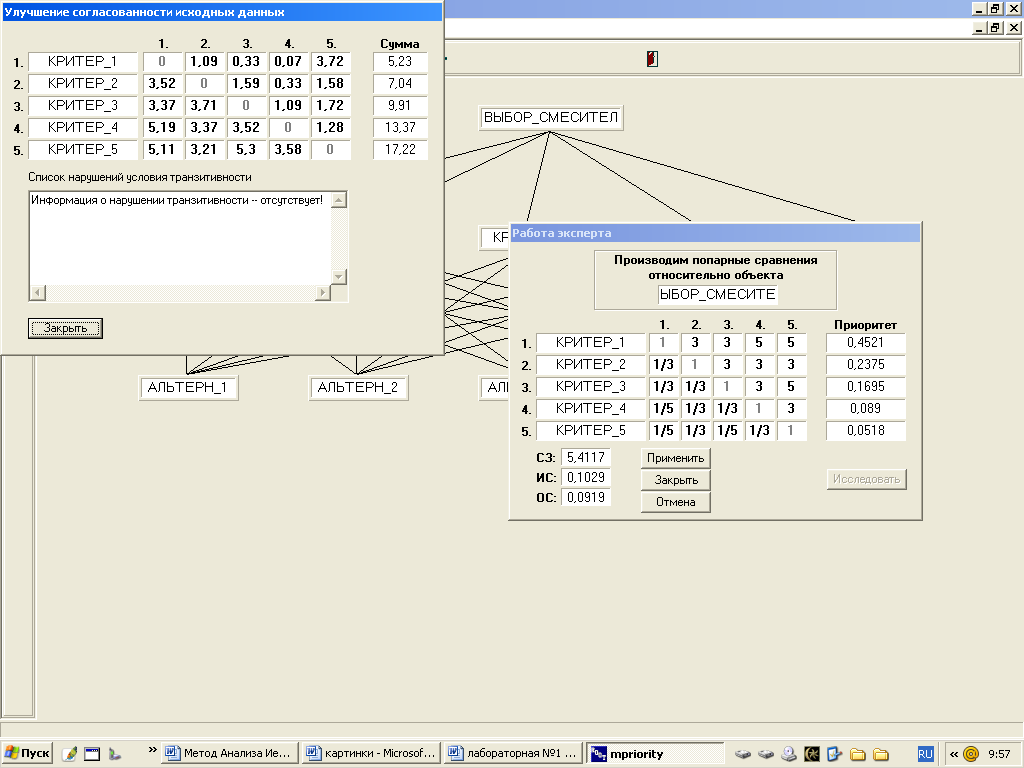Image resolution: width=1024 pixels, height=768 pixels.
Task: Click the Отмена button in expert dialog
Action: (676, 502)
